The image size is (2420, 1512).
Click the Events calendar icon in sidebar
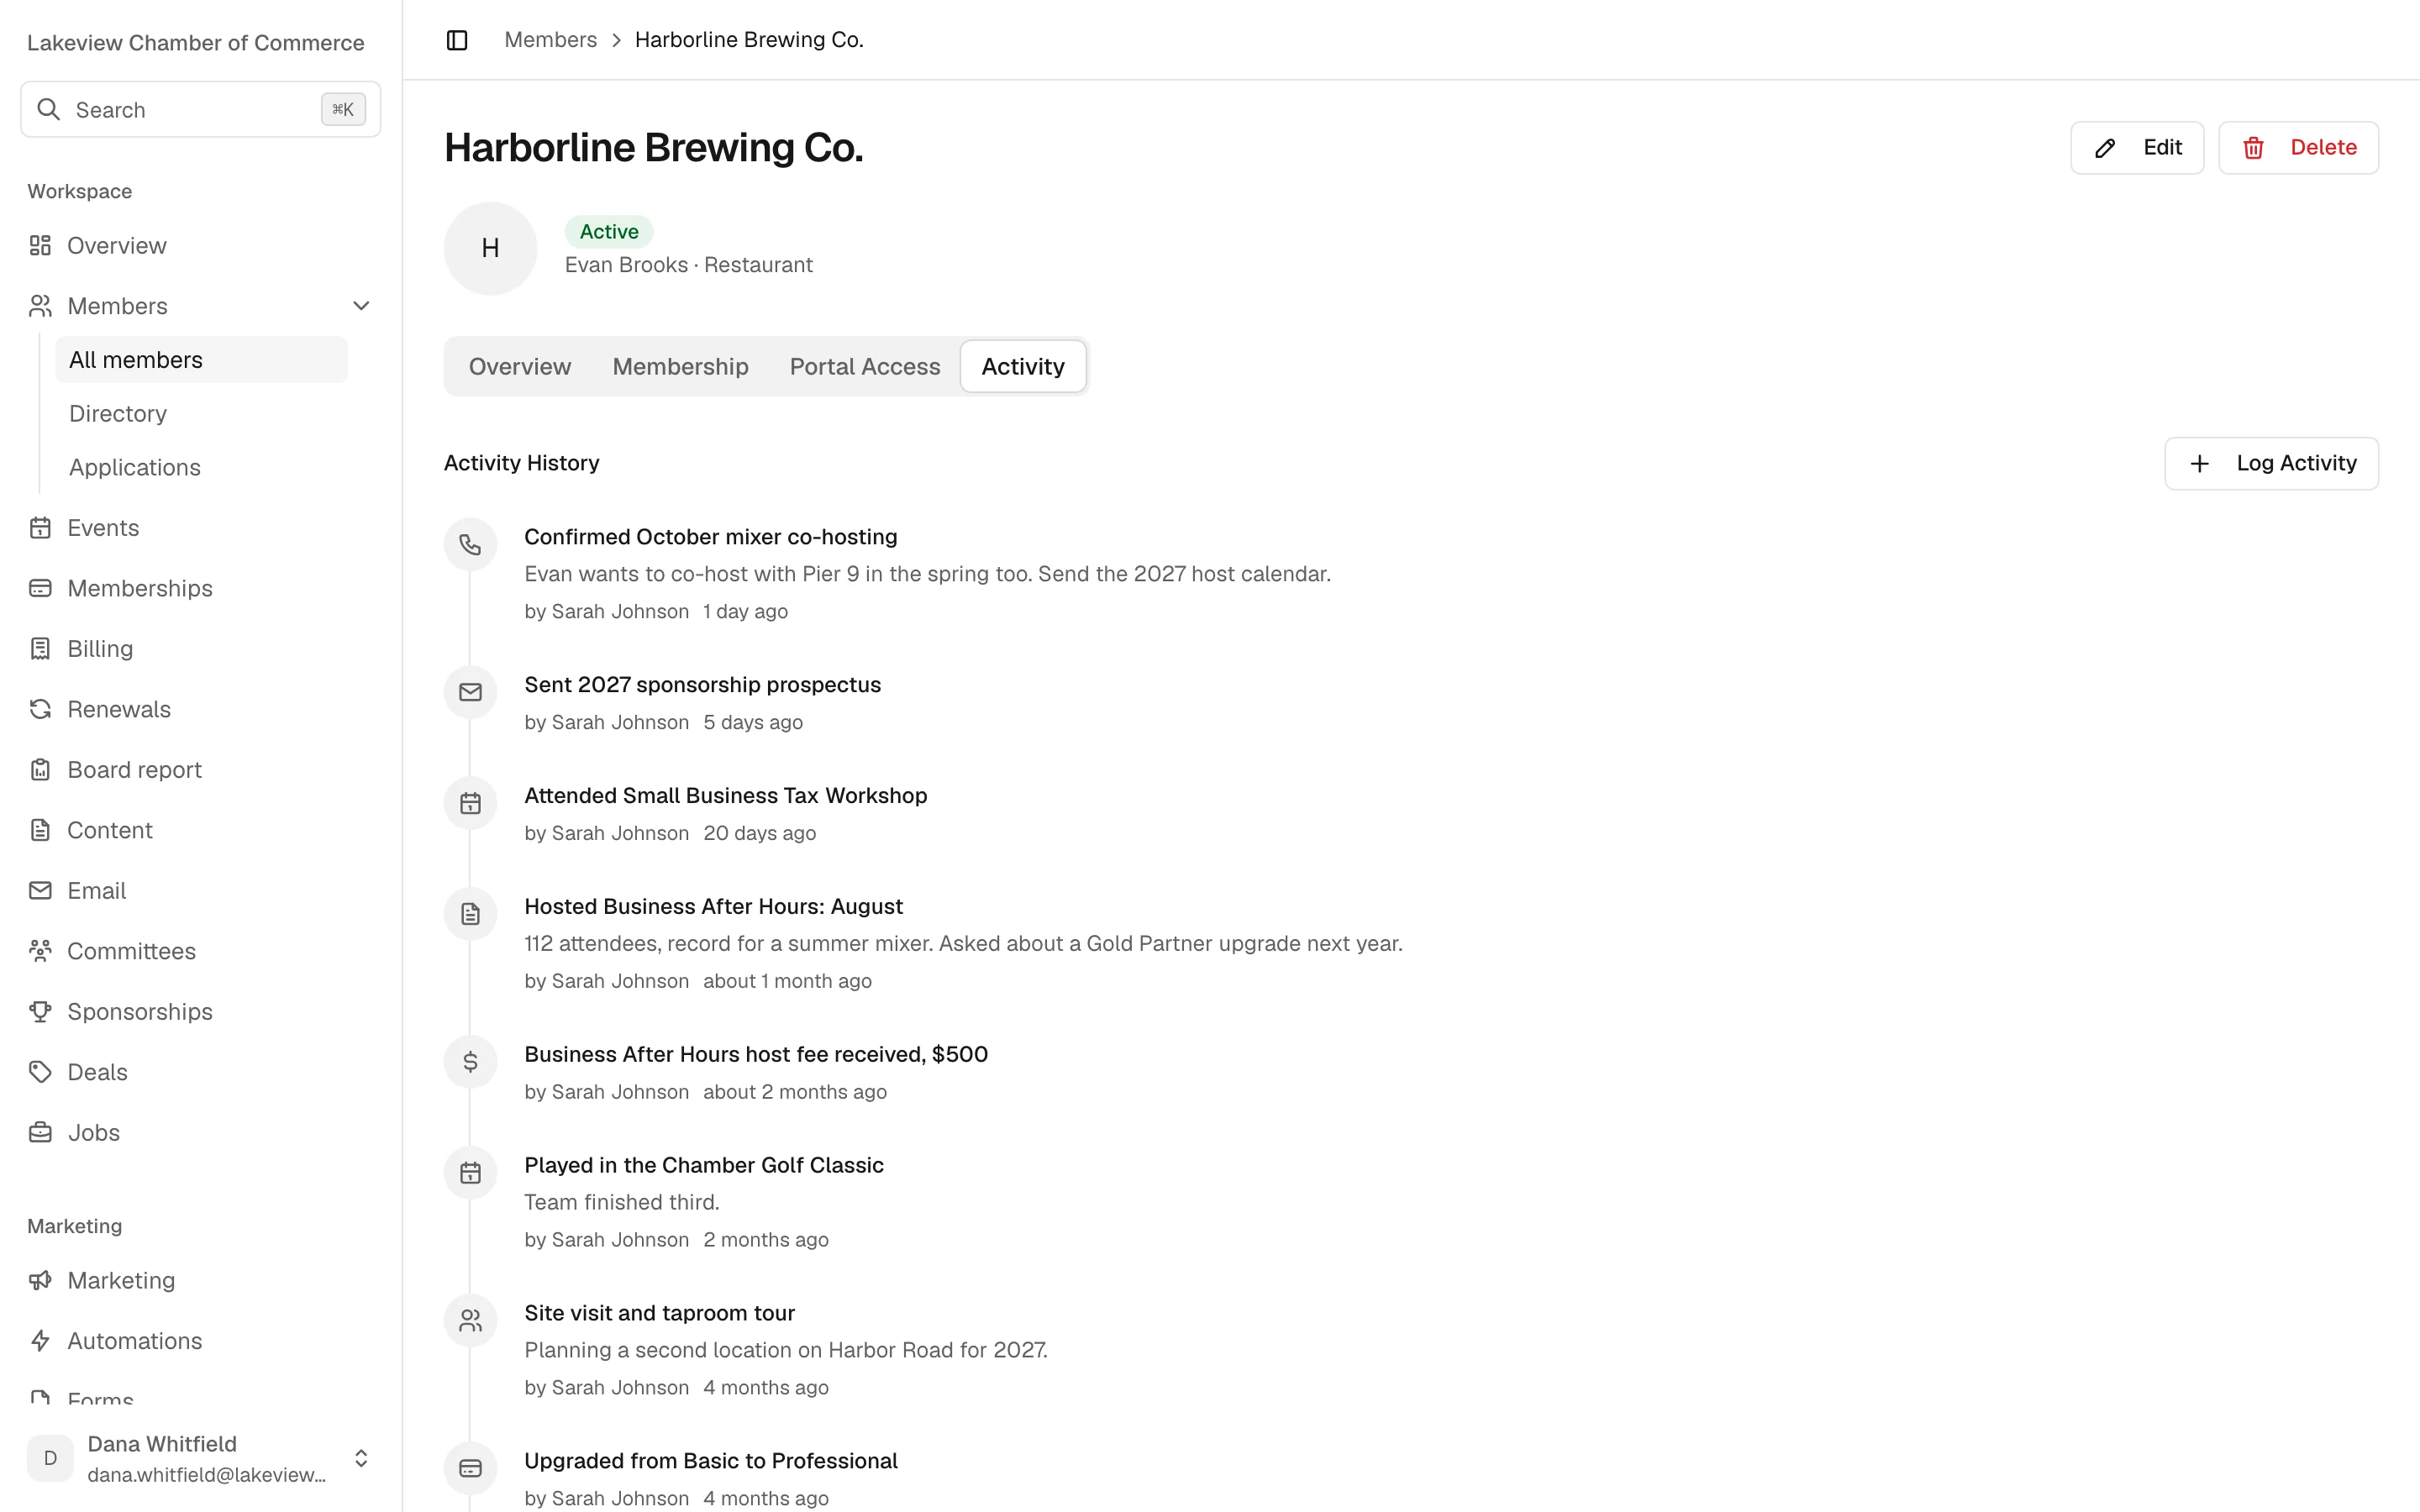point(40,528)
